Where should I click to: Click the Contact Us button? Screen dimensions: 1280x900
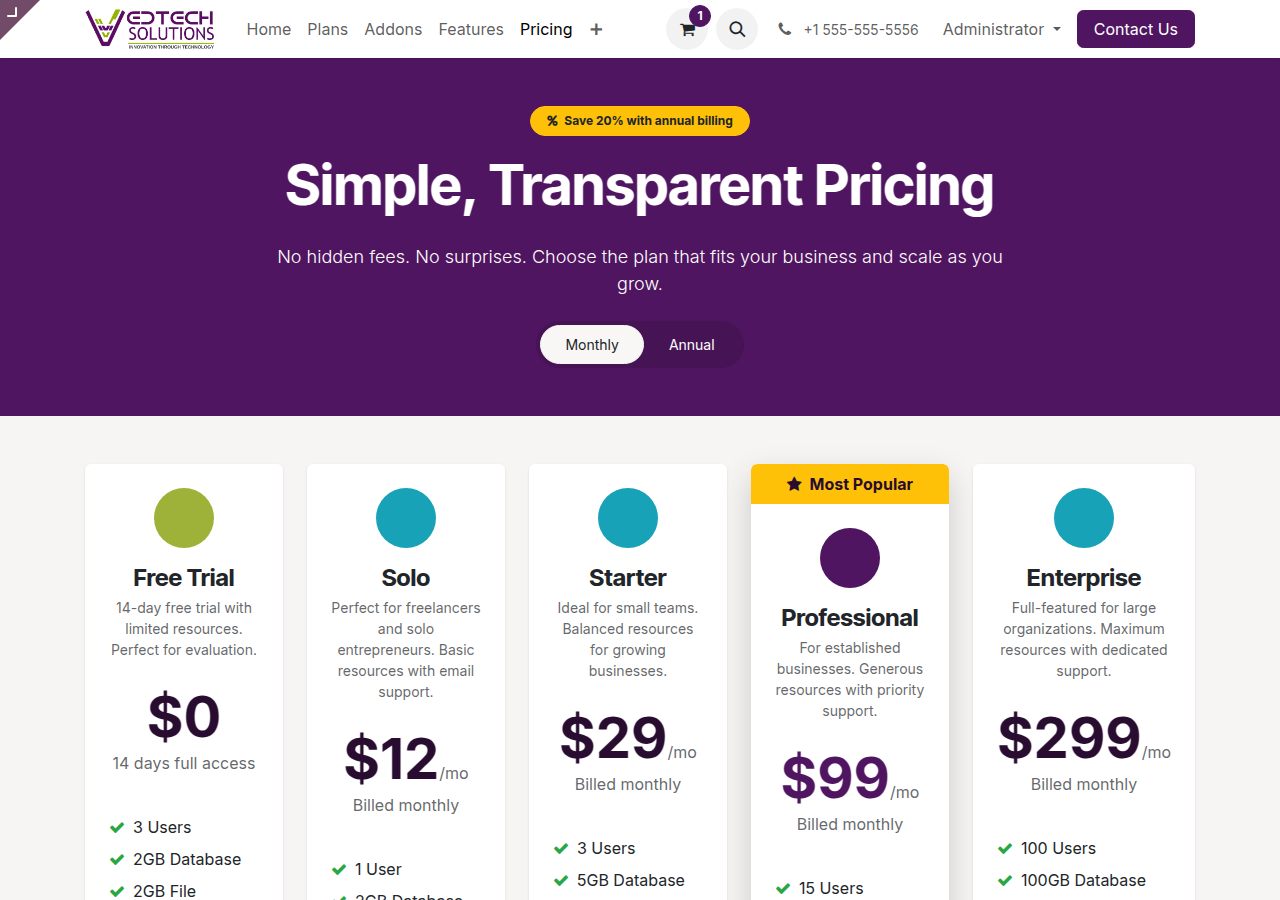pos(1135,29)
